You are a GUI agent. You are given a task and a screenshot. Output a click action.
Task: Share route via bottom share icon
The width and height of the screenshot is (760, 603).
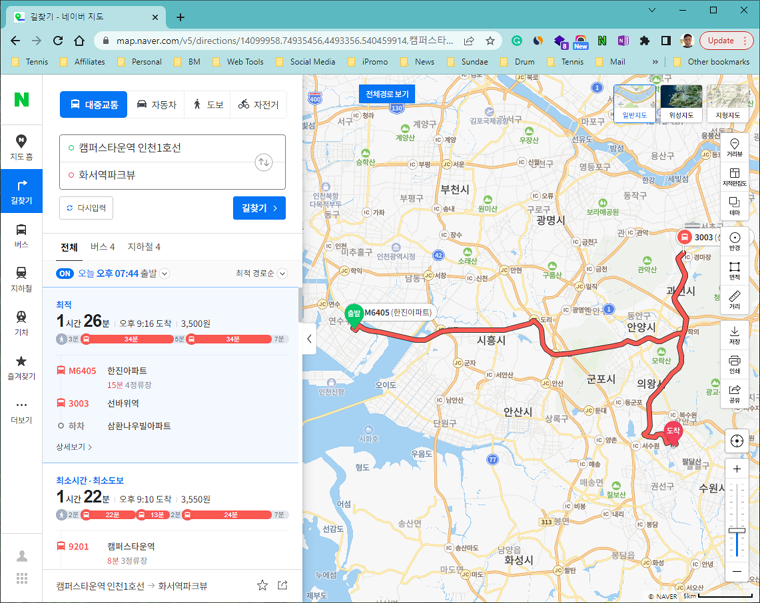(x=283, y=586)
